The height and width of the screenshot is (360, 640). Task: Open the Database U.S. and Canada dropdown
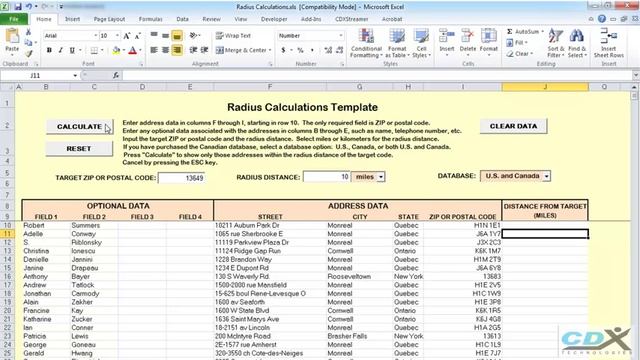[x=546, y=176]
